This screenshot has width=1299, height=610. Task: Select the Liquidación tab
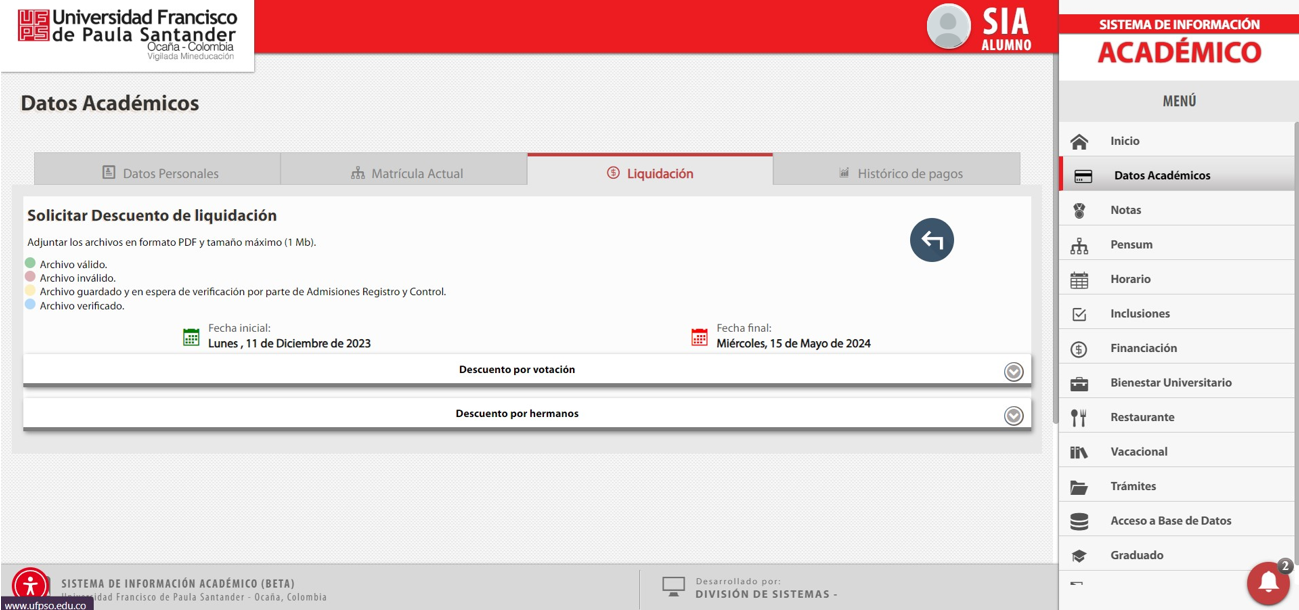coord(650,171)
